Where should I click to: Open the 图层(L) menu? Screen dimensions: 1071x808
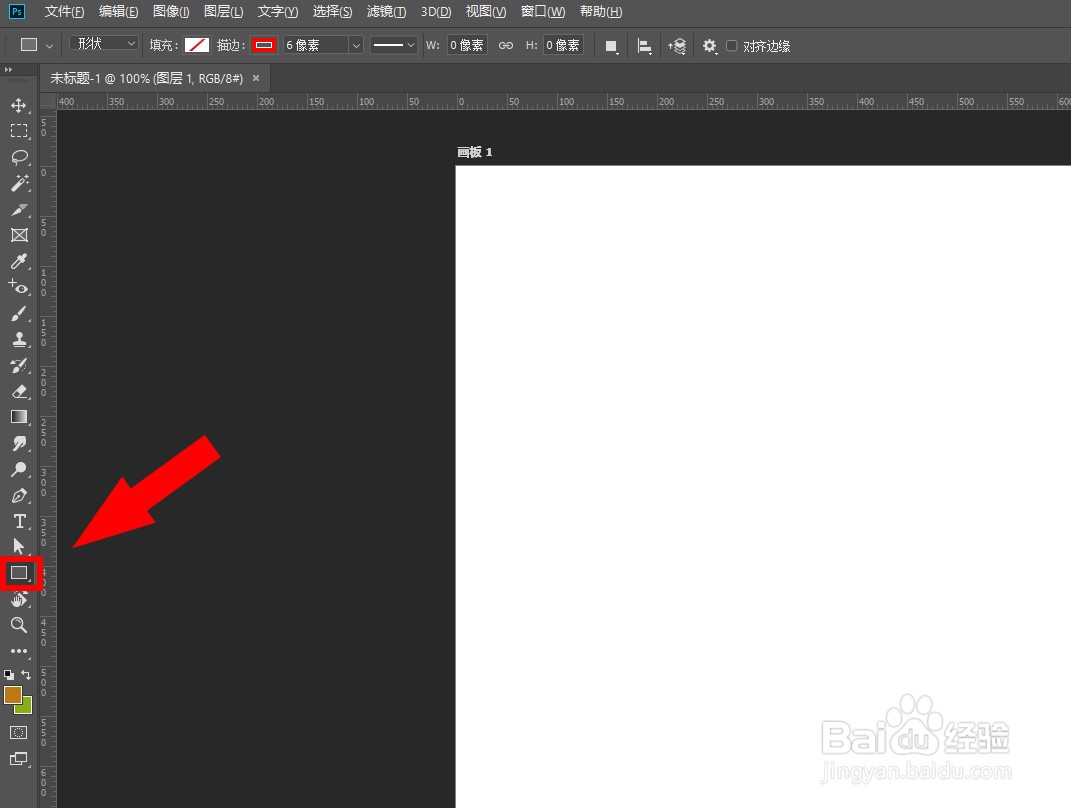pyautogui.click(x=223, y=12)
